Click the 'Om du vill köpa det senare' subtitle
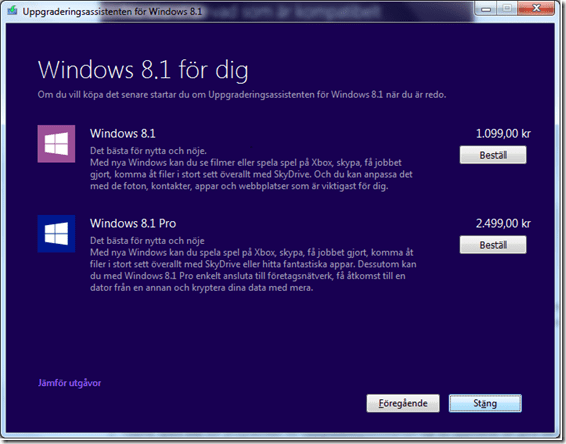The height and width of the screenshot is (444, 566). [x=242, y=95]
